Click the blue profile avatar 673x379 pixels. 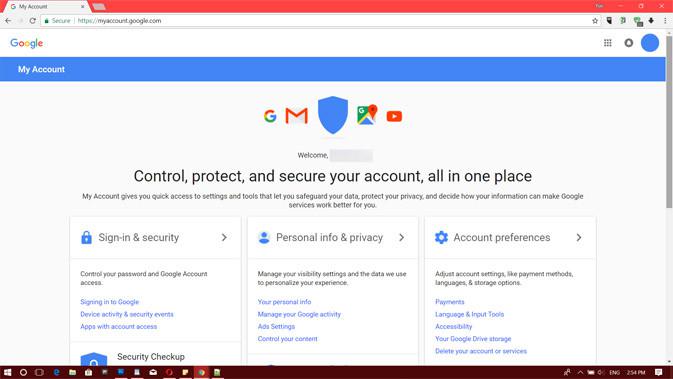point(650,43)
